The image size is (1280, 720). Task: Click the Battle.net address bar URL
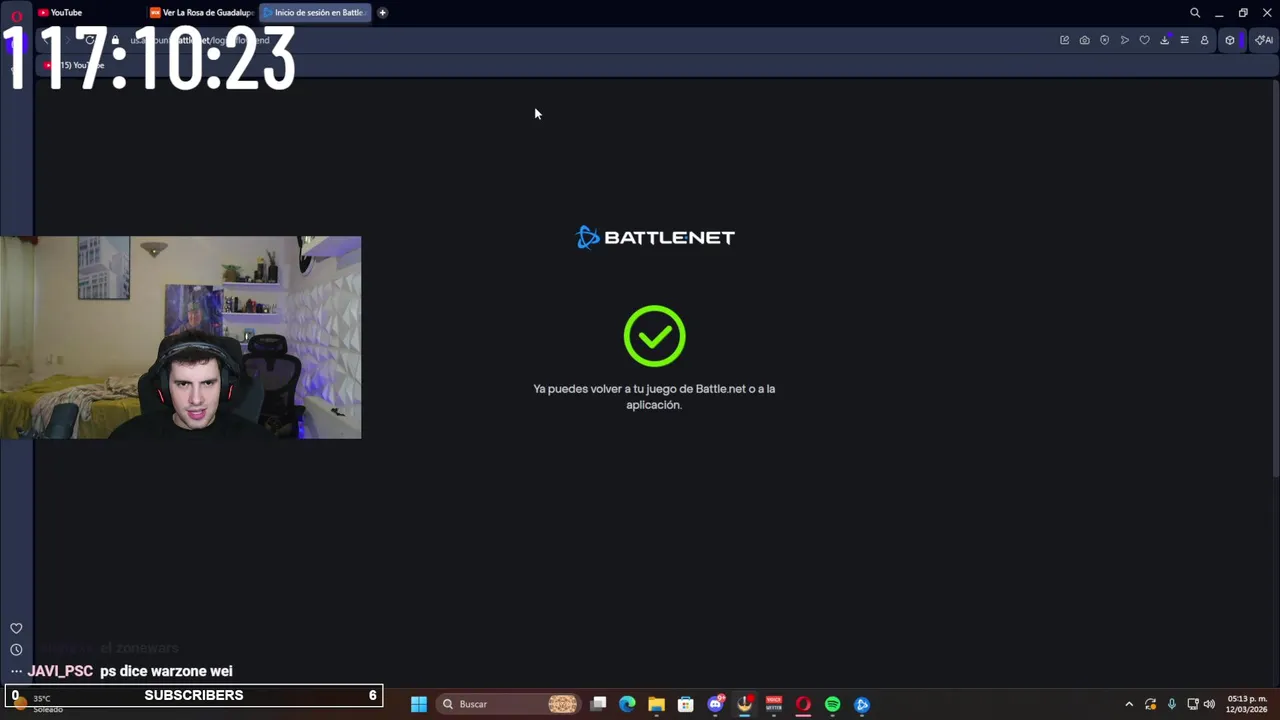pyautogui.click(x=200, y=40)
